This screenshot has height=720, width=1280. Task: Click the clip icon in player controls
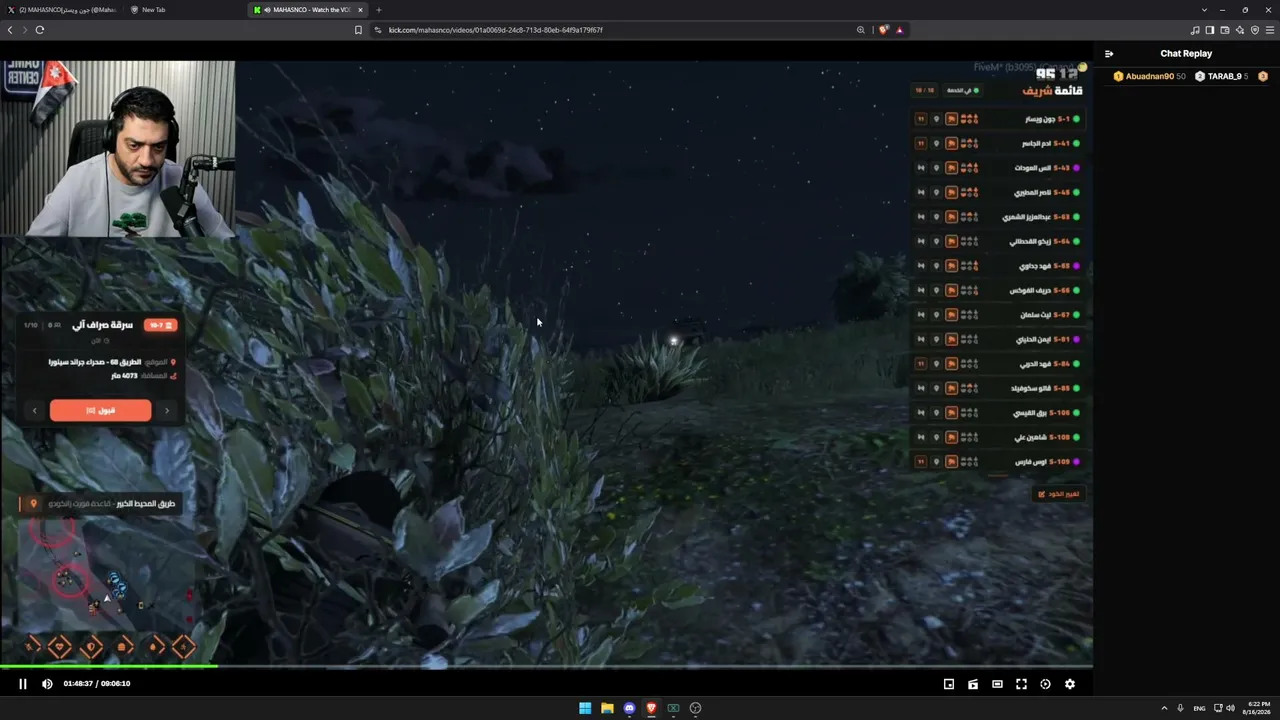click(x=973, y=684)
